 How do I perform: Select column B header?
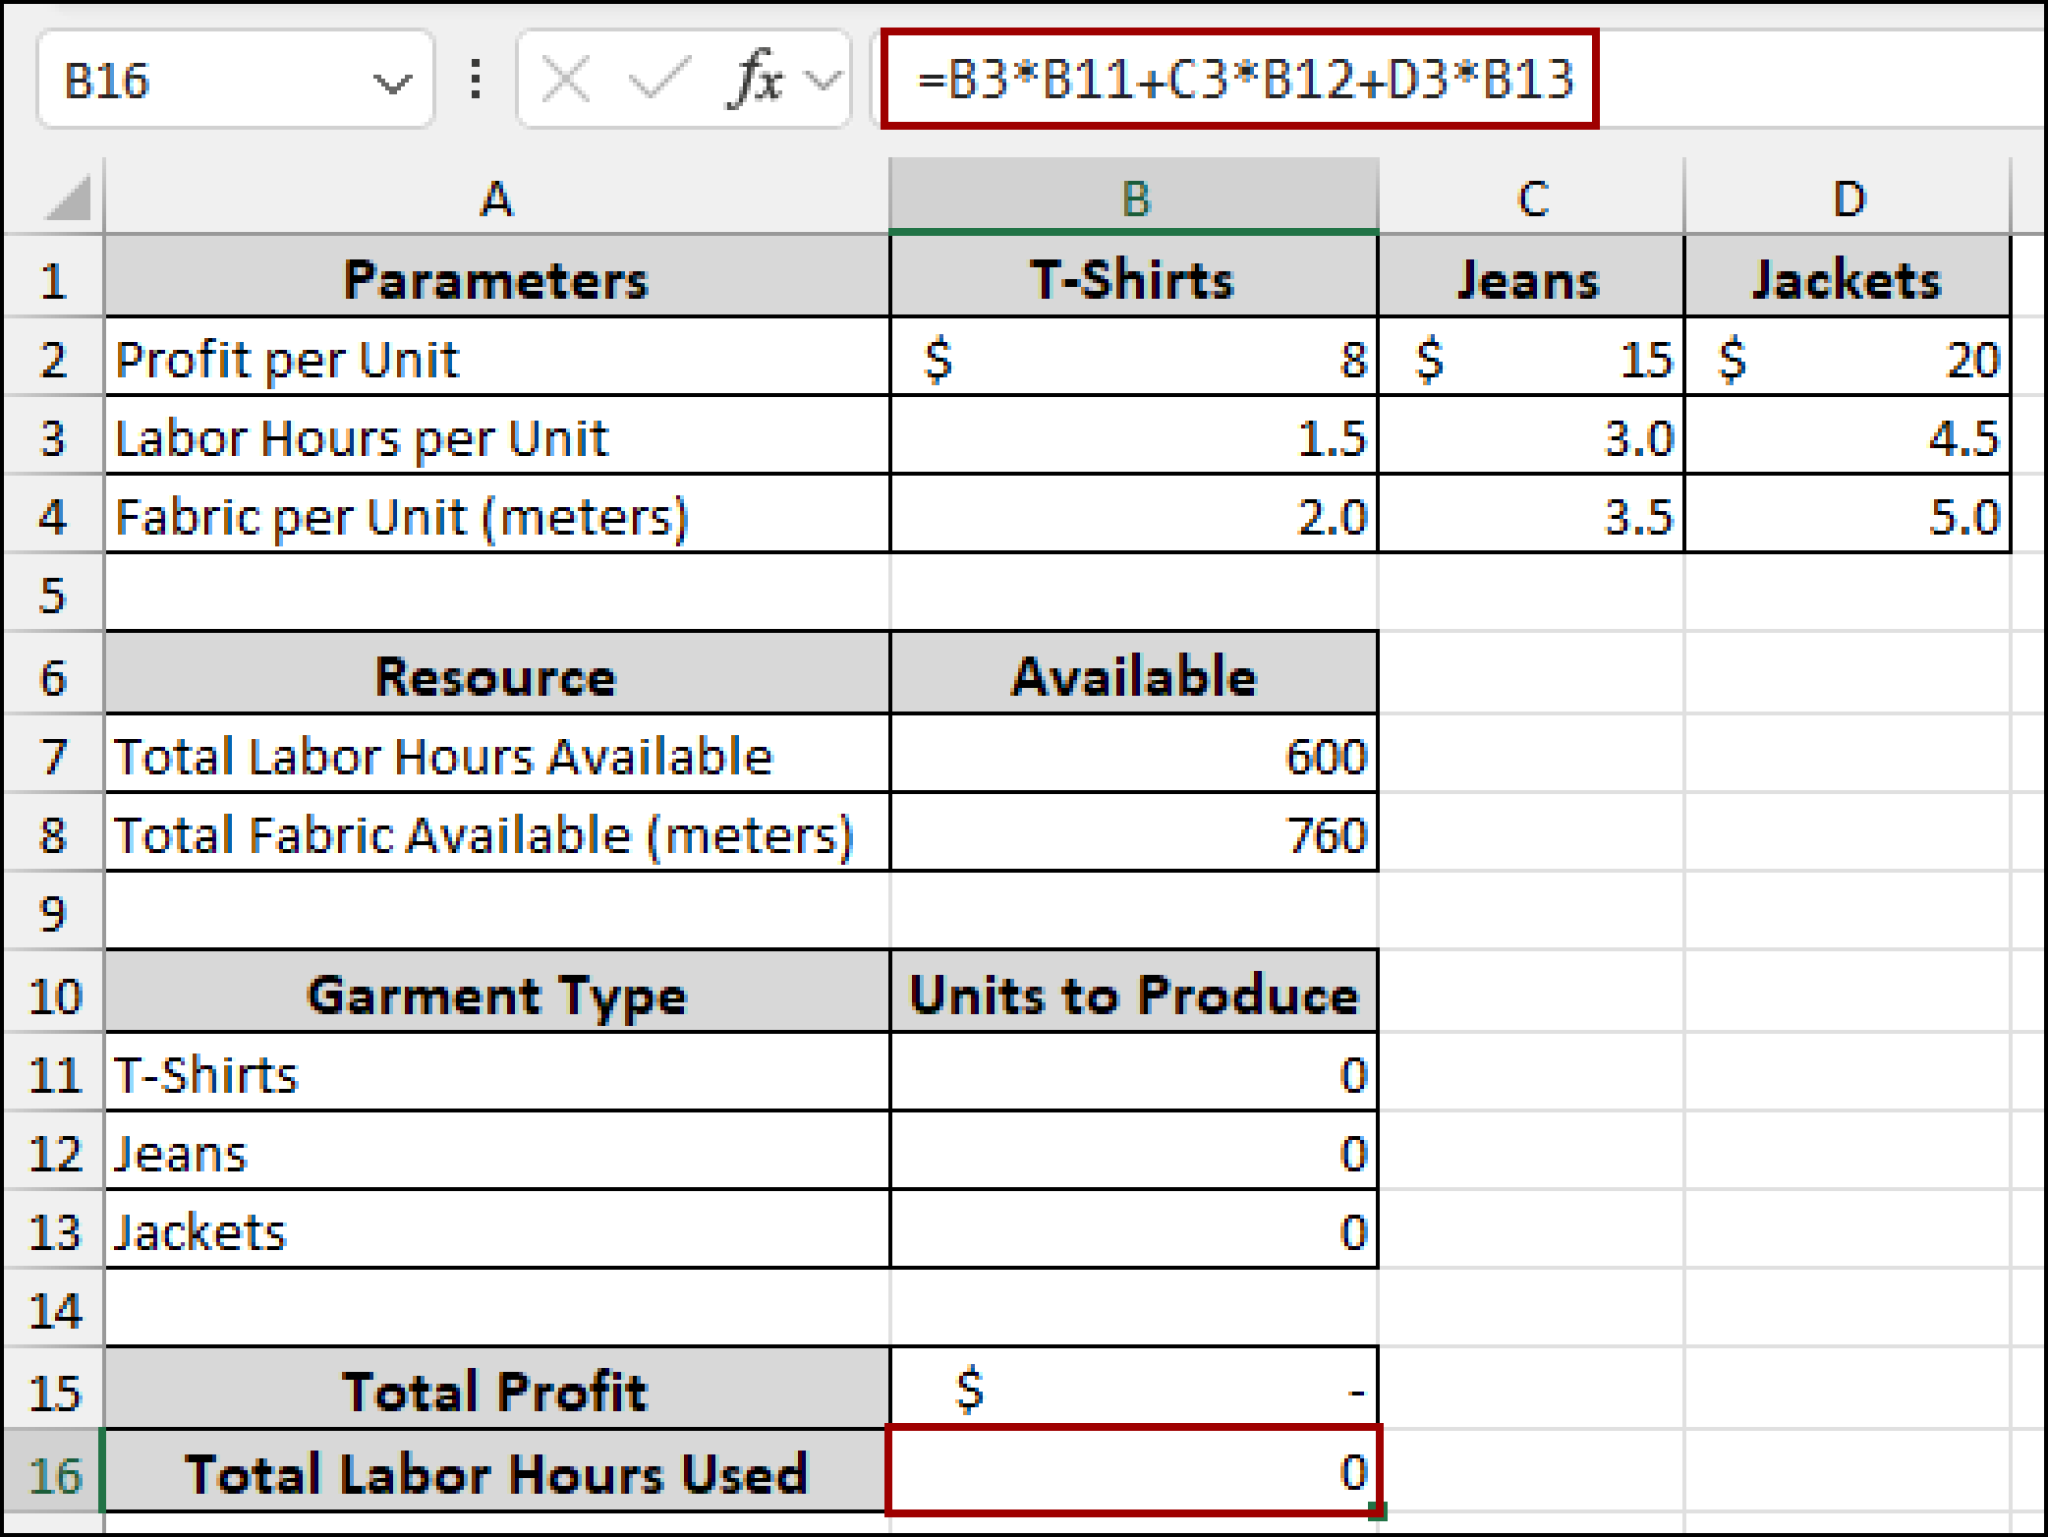[1135, 198]
